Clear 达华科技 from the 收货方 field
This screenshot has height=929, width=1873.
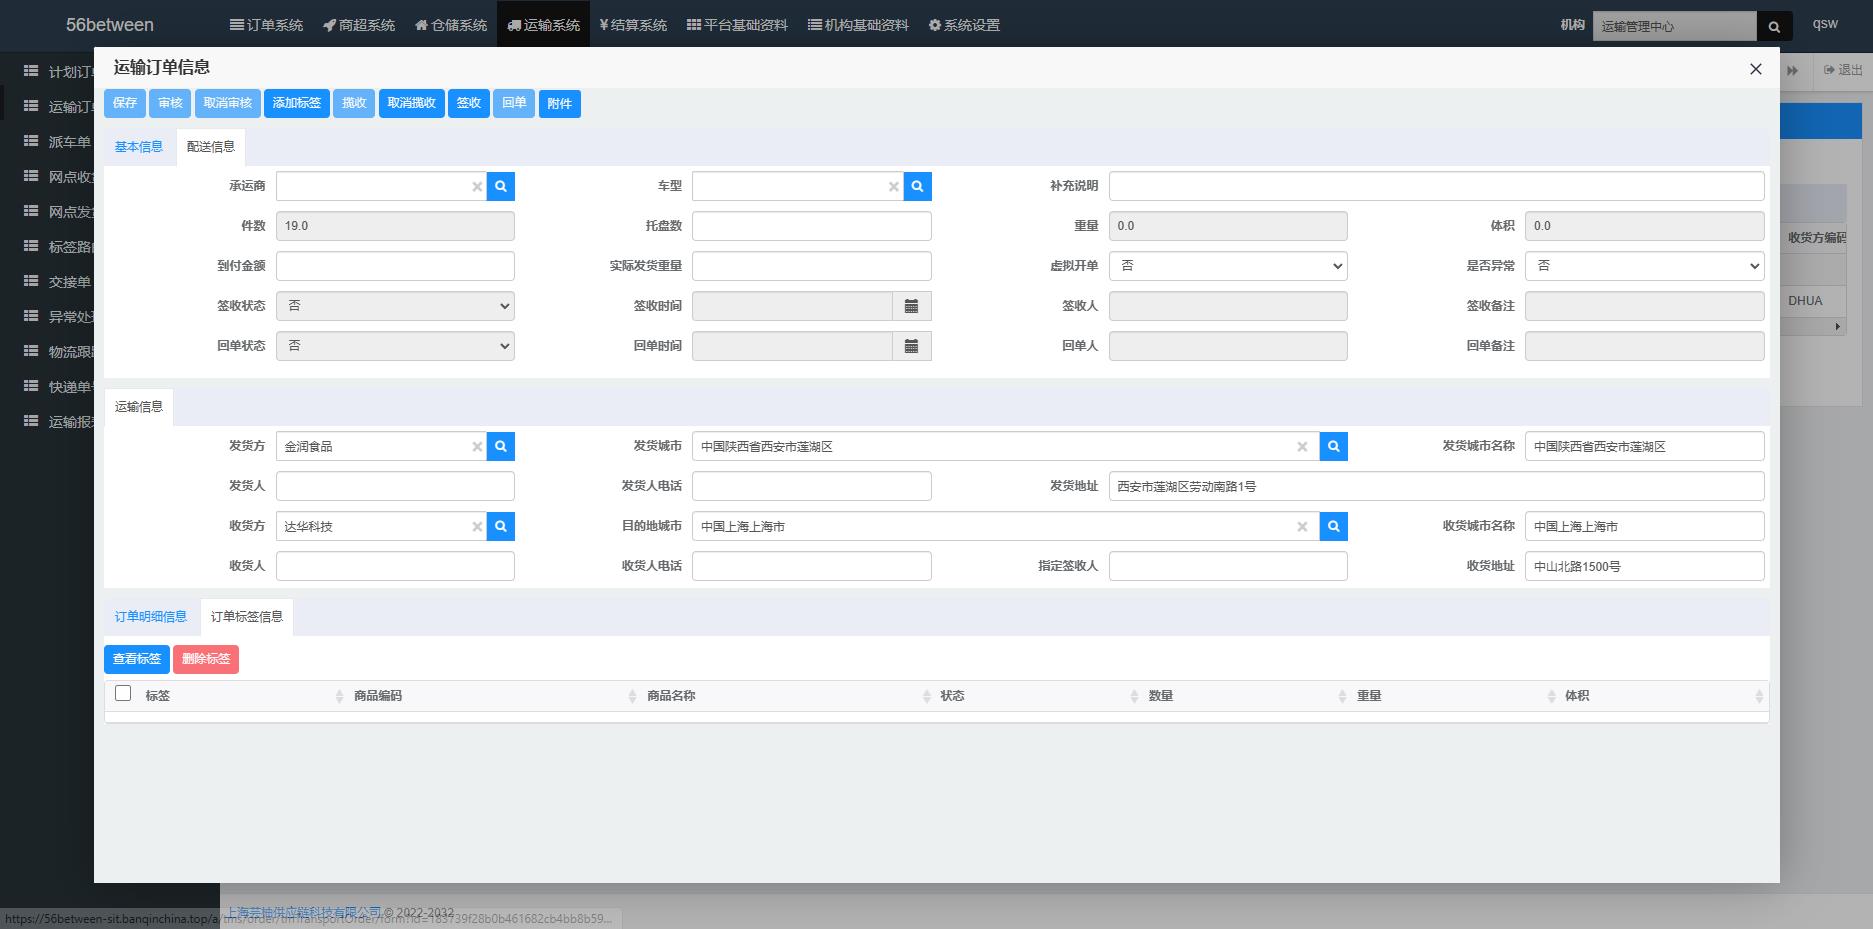[x=477, y=527]
